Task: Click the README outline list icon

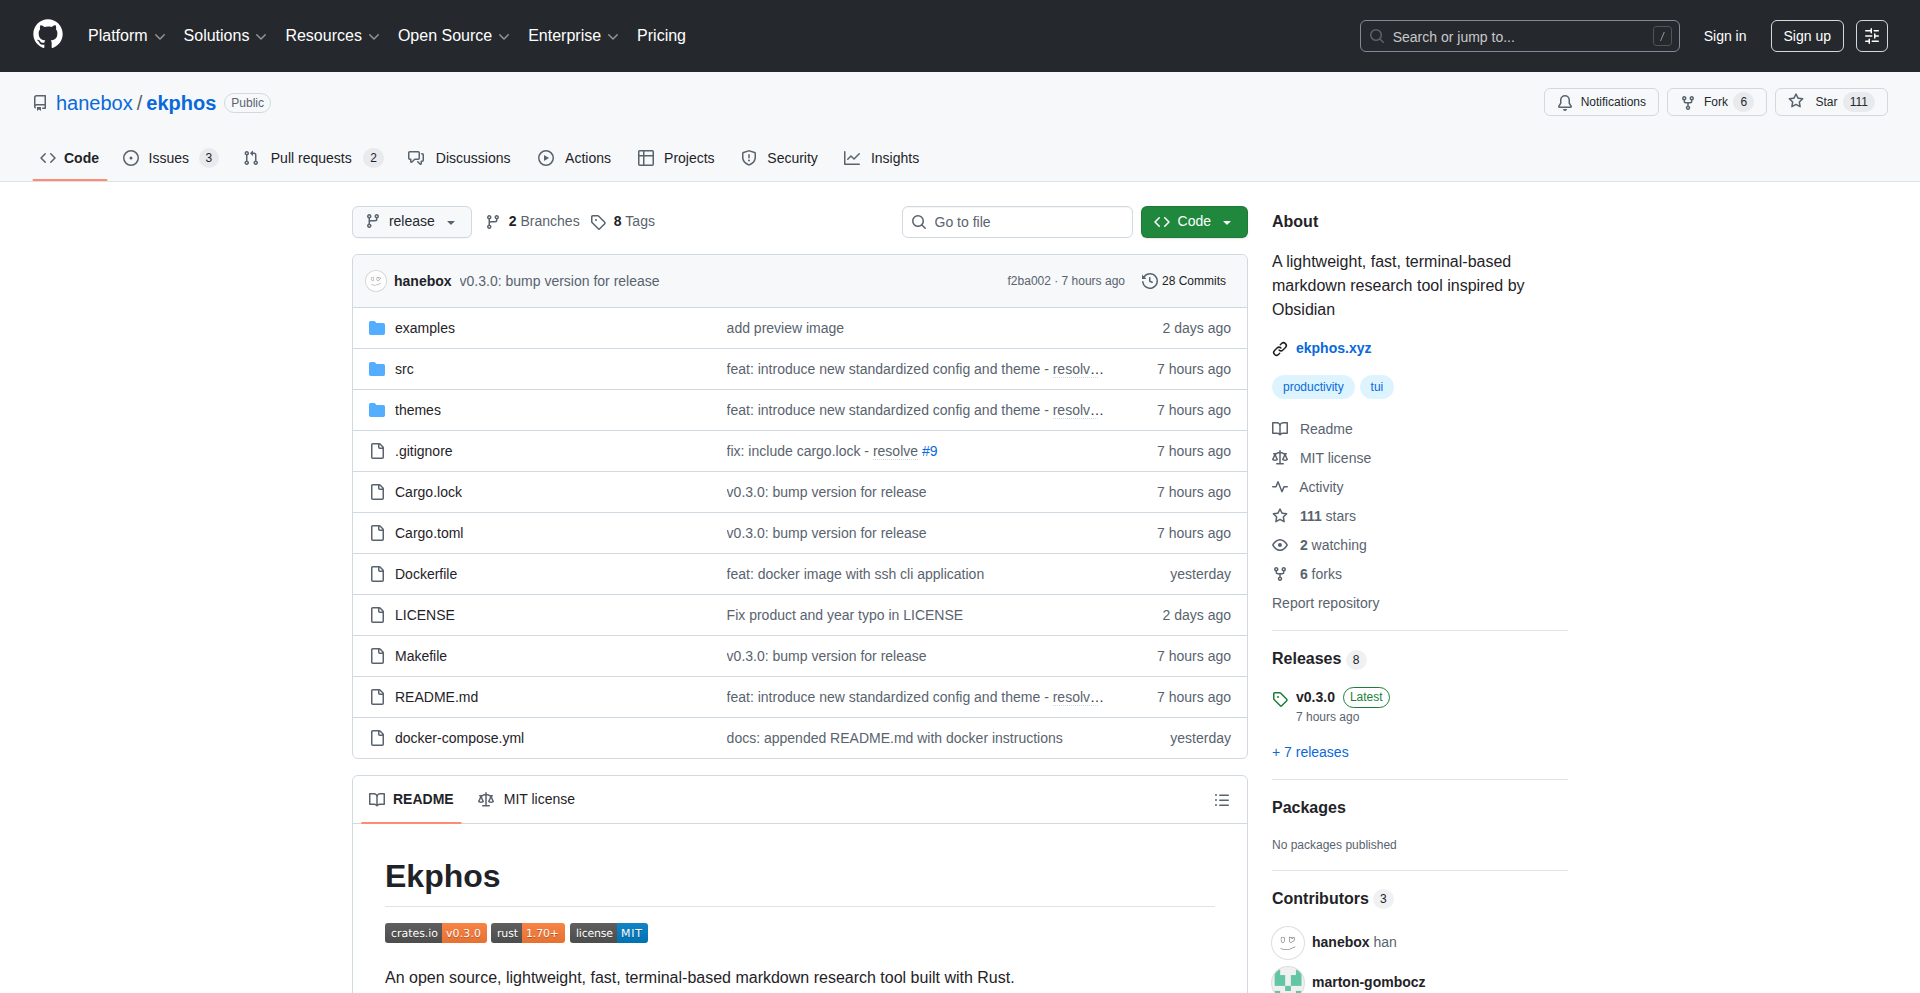Action: click(x=1221, y=800)
